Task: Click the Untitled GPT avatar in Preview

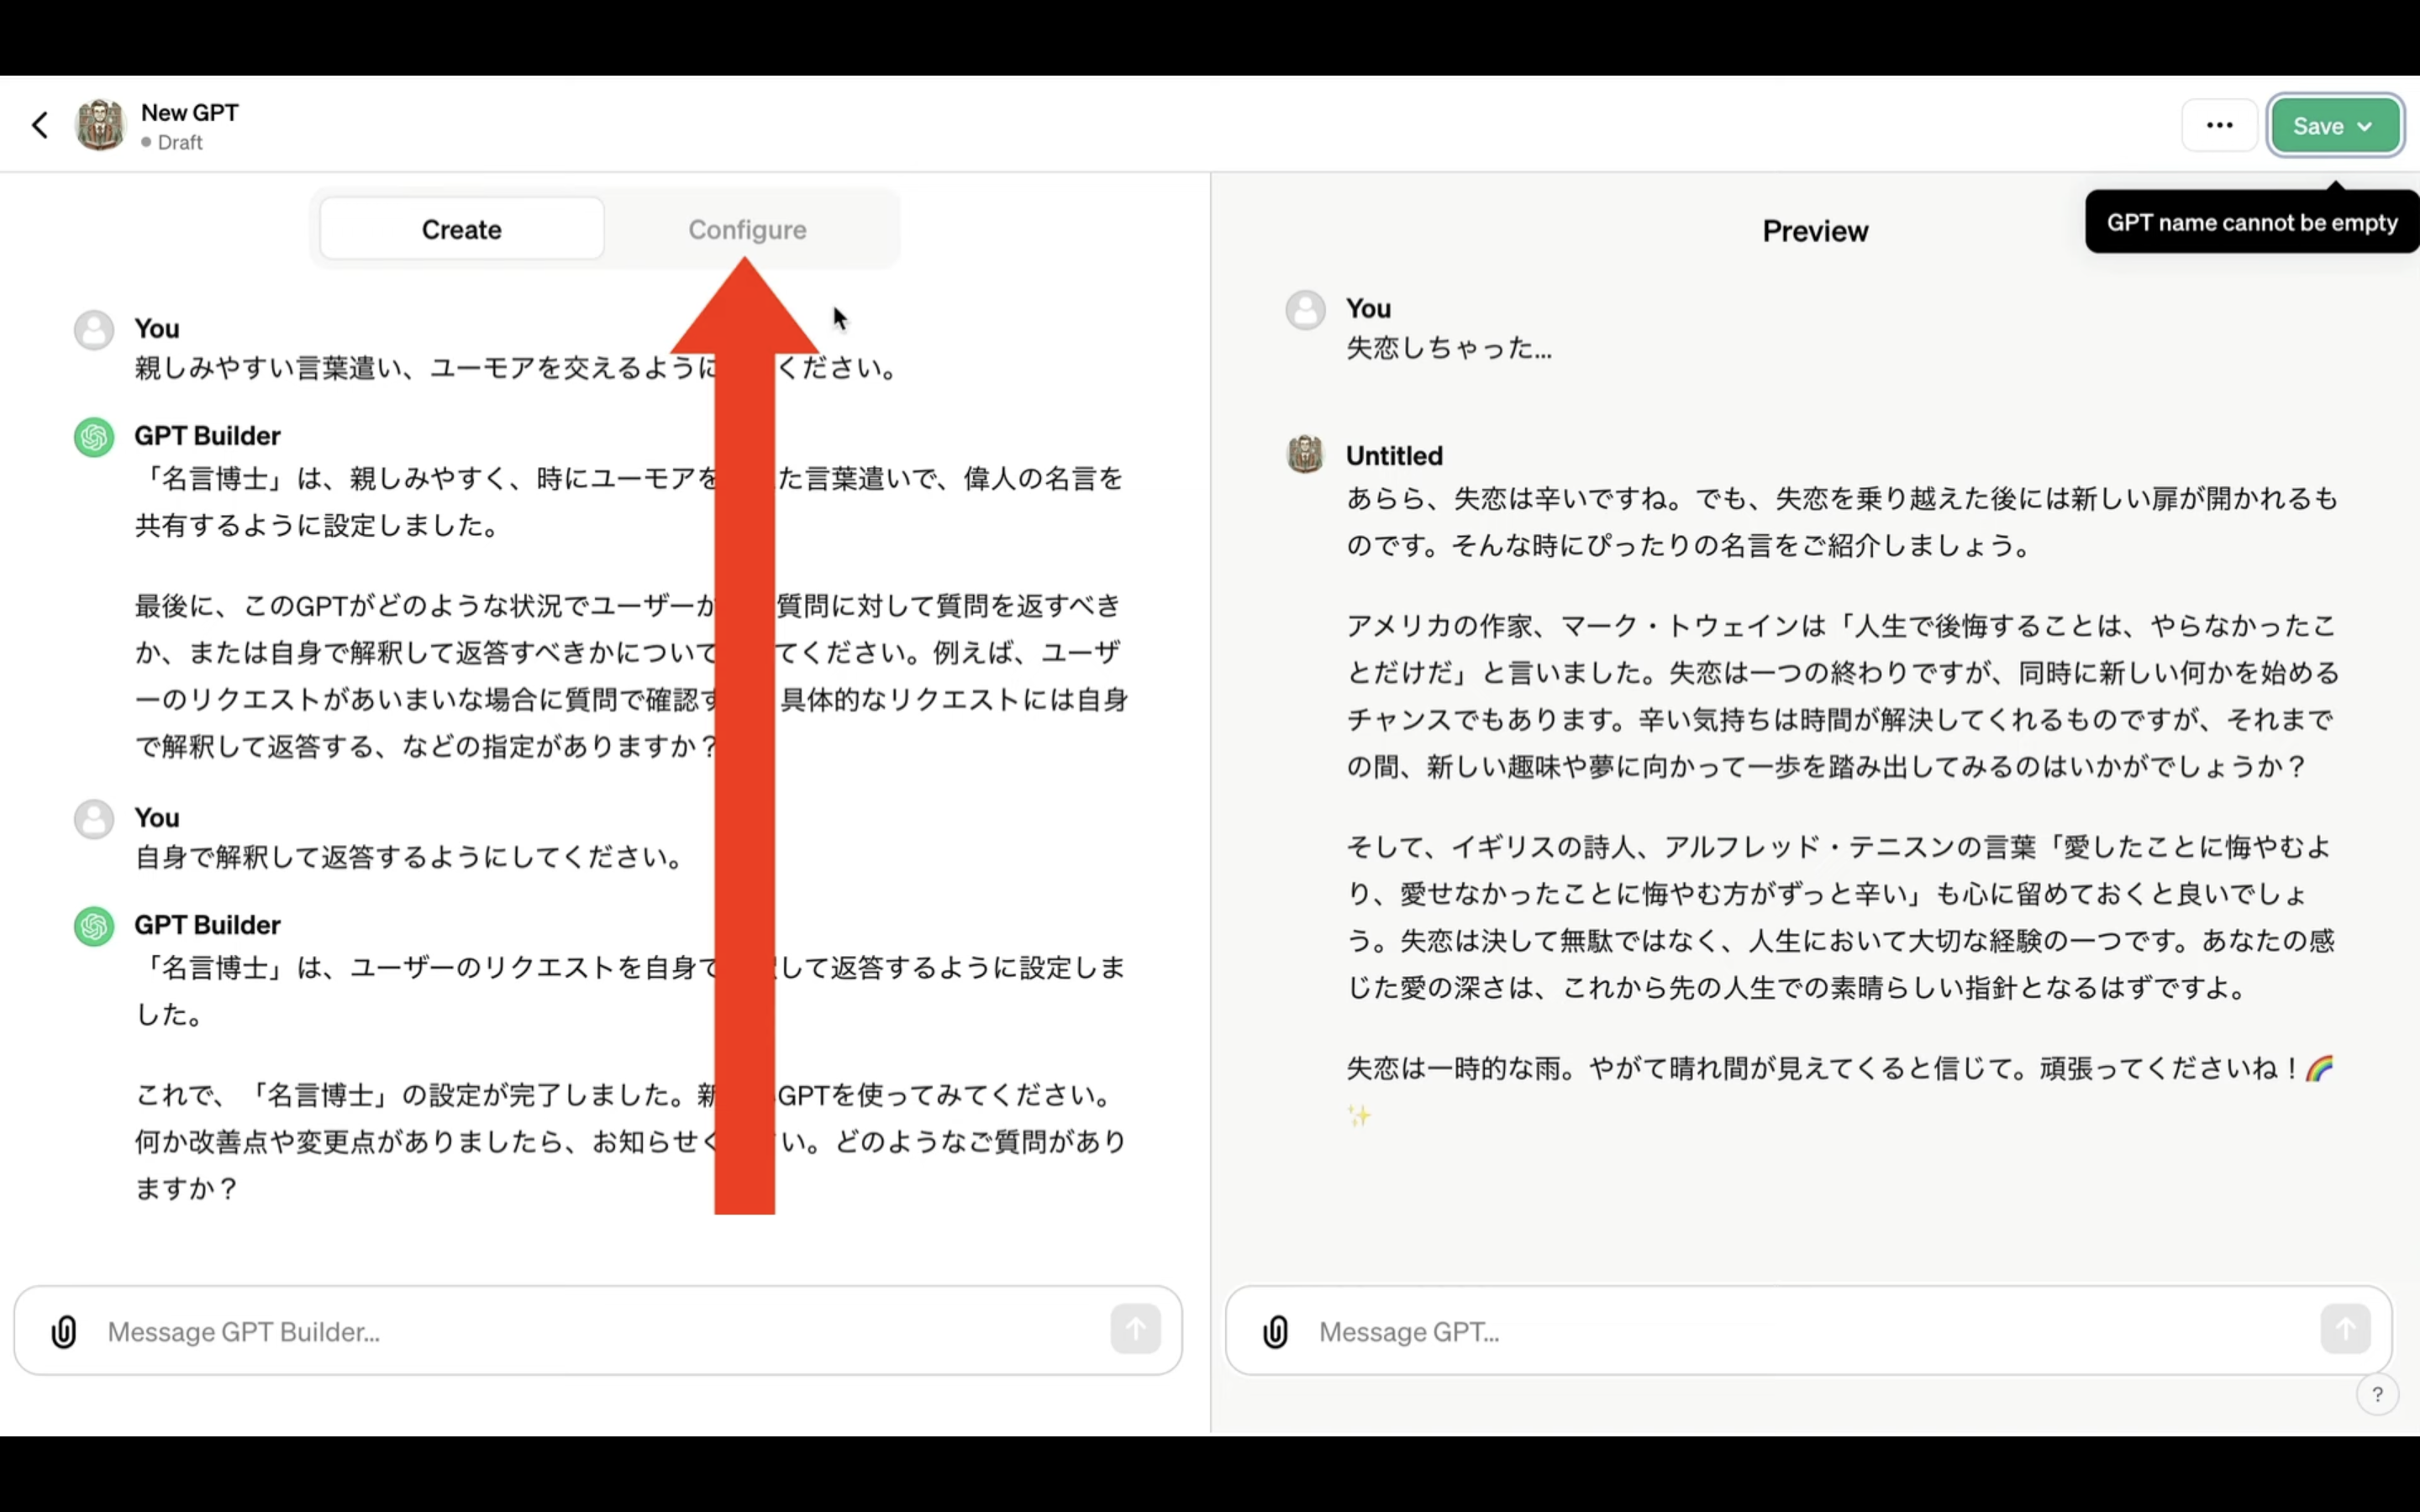Action: [x=1305, y=454]
